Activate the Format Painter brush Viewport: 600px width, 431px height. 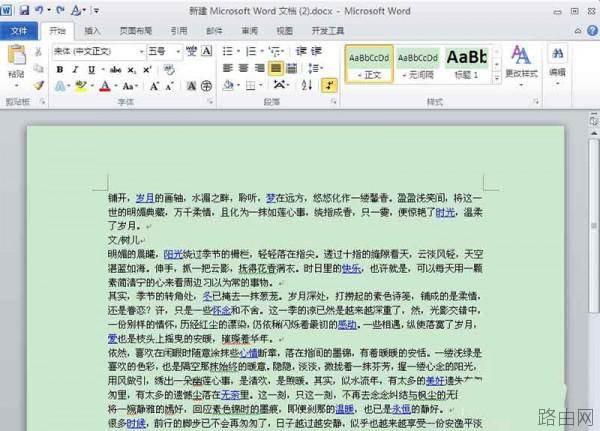(38, 85)
